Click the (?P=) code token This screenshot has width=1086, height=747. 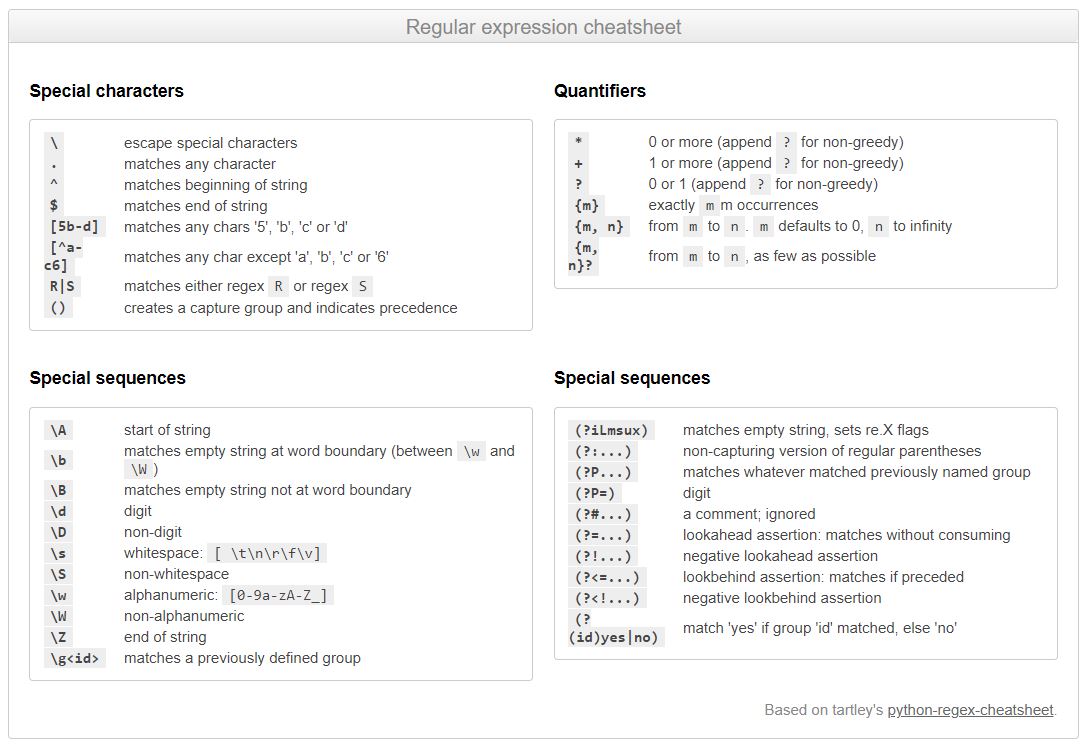pyautogui.click(x=595, y=493)
